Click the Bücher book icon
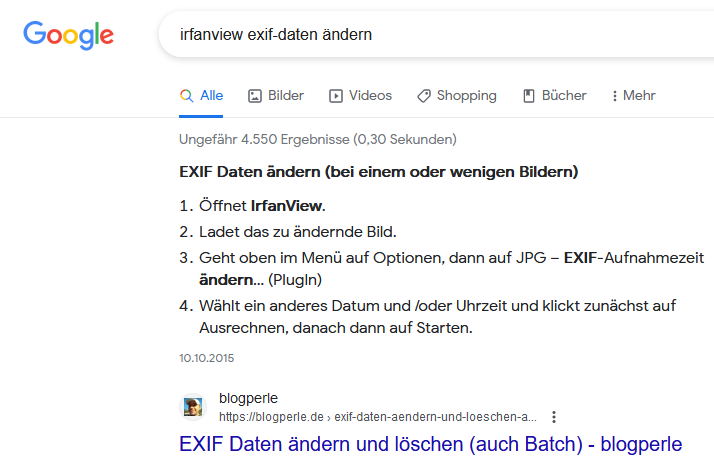This screenshot has height=472, width=714. [x=529, y=96]
